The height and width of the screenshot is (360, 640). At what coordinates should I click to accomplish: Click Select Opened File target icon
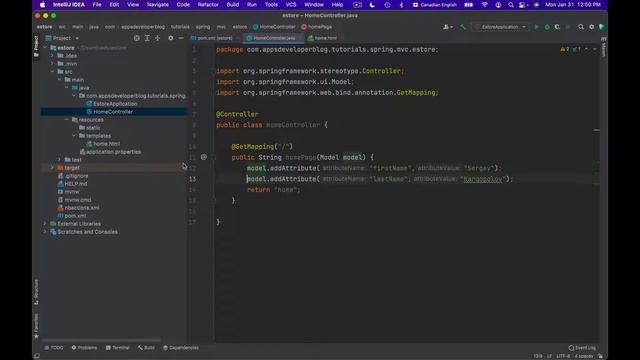pyautogui.click(x=137, y=38)
